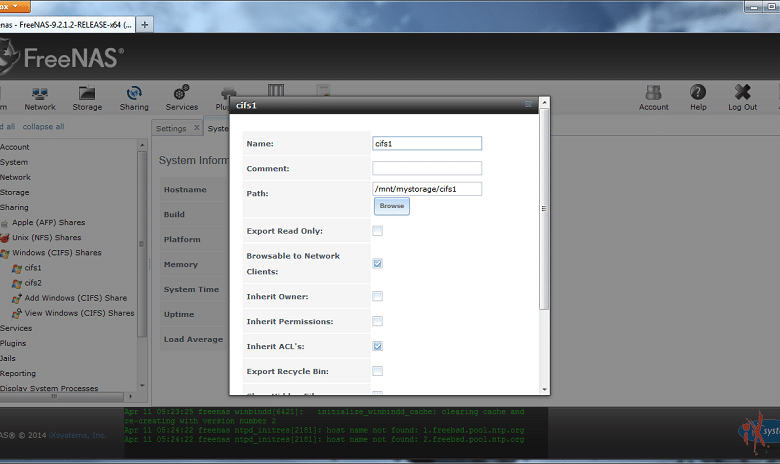Image resolution: width=780 pixels, height=464 pixels.
Task: Toggle Export Read Only checkbox
Action: click(x=378, y=231)
